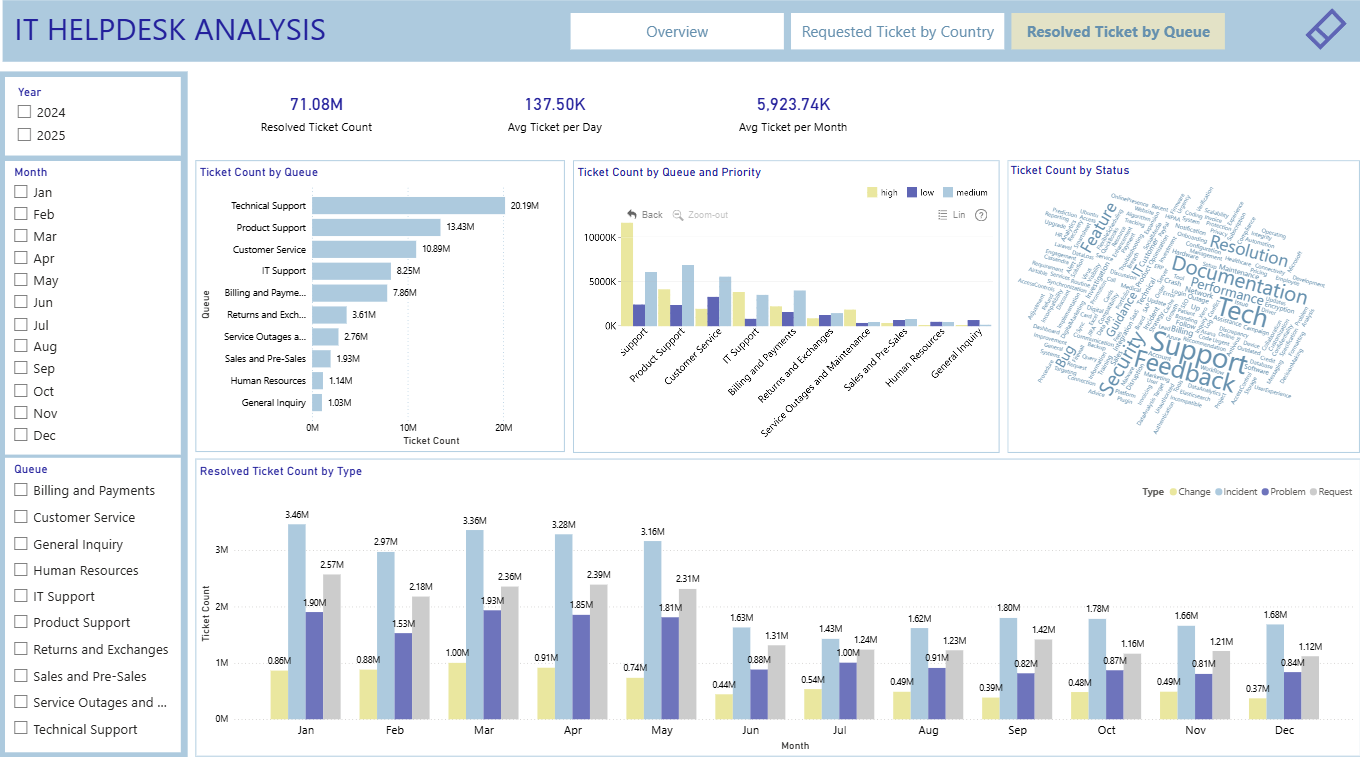Click the 137.50K Avg Ticket per Day value
The image size is (1360, 757).
[555, 104]
